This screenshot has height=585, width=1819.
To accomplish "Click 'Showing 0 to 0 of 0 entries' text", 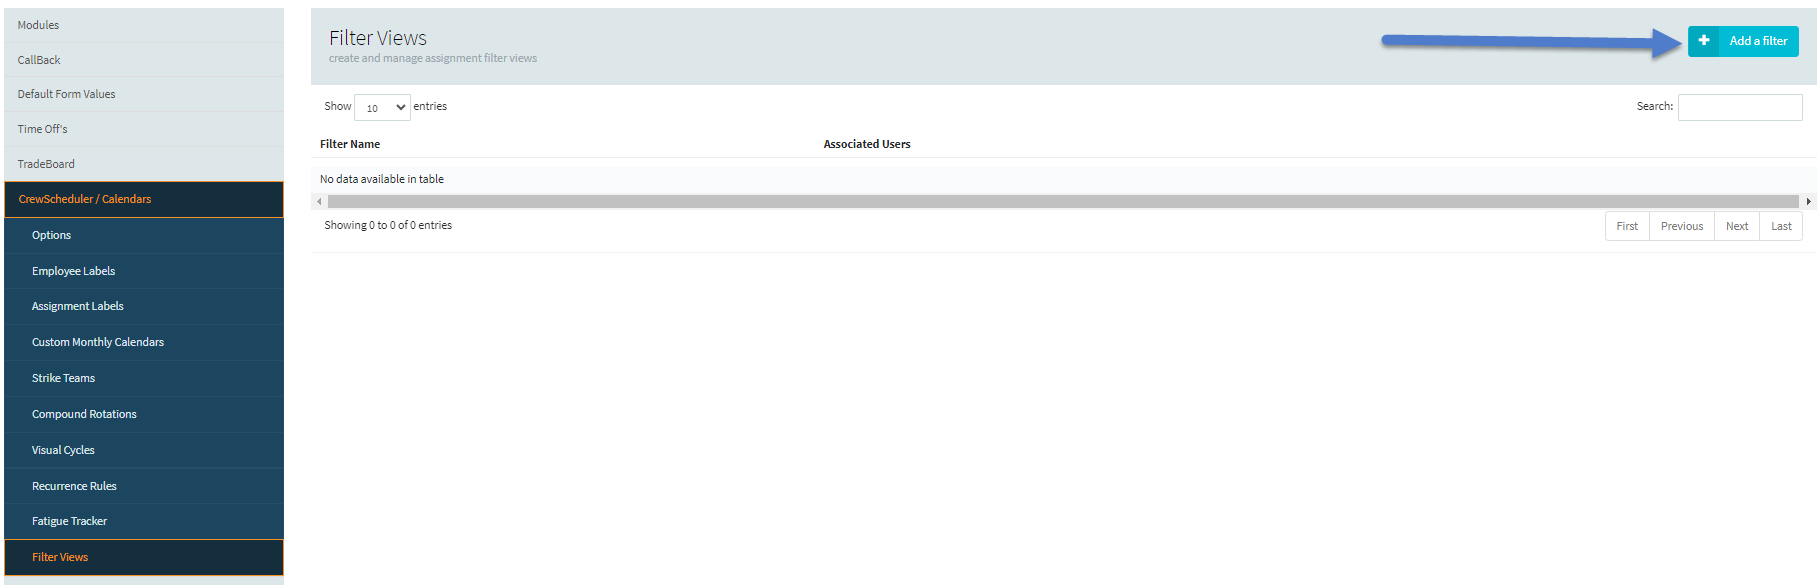I will click(x=388, y=225).
